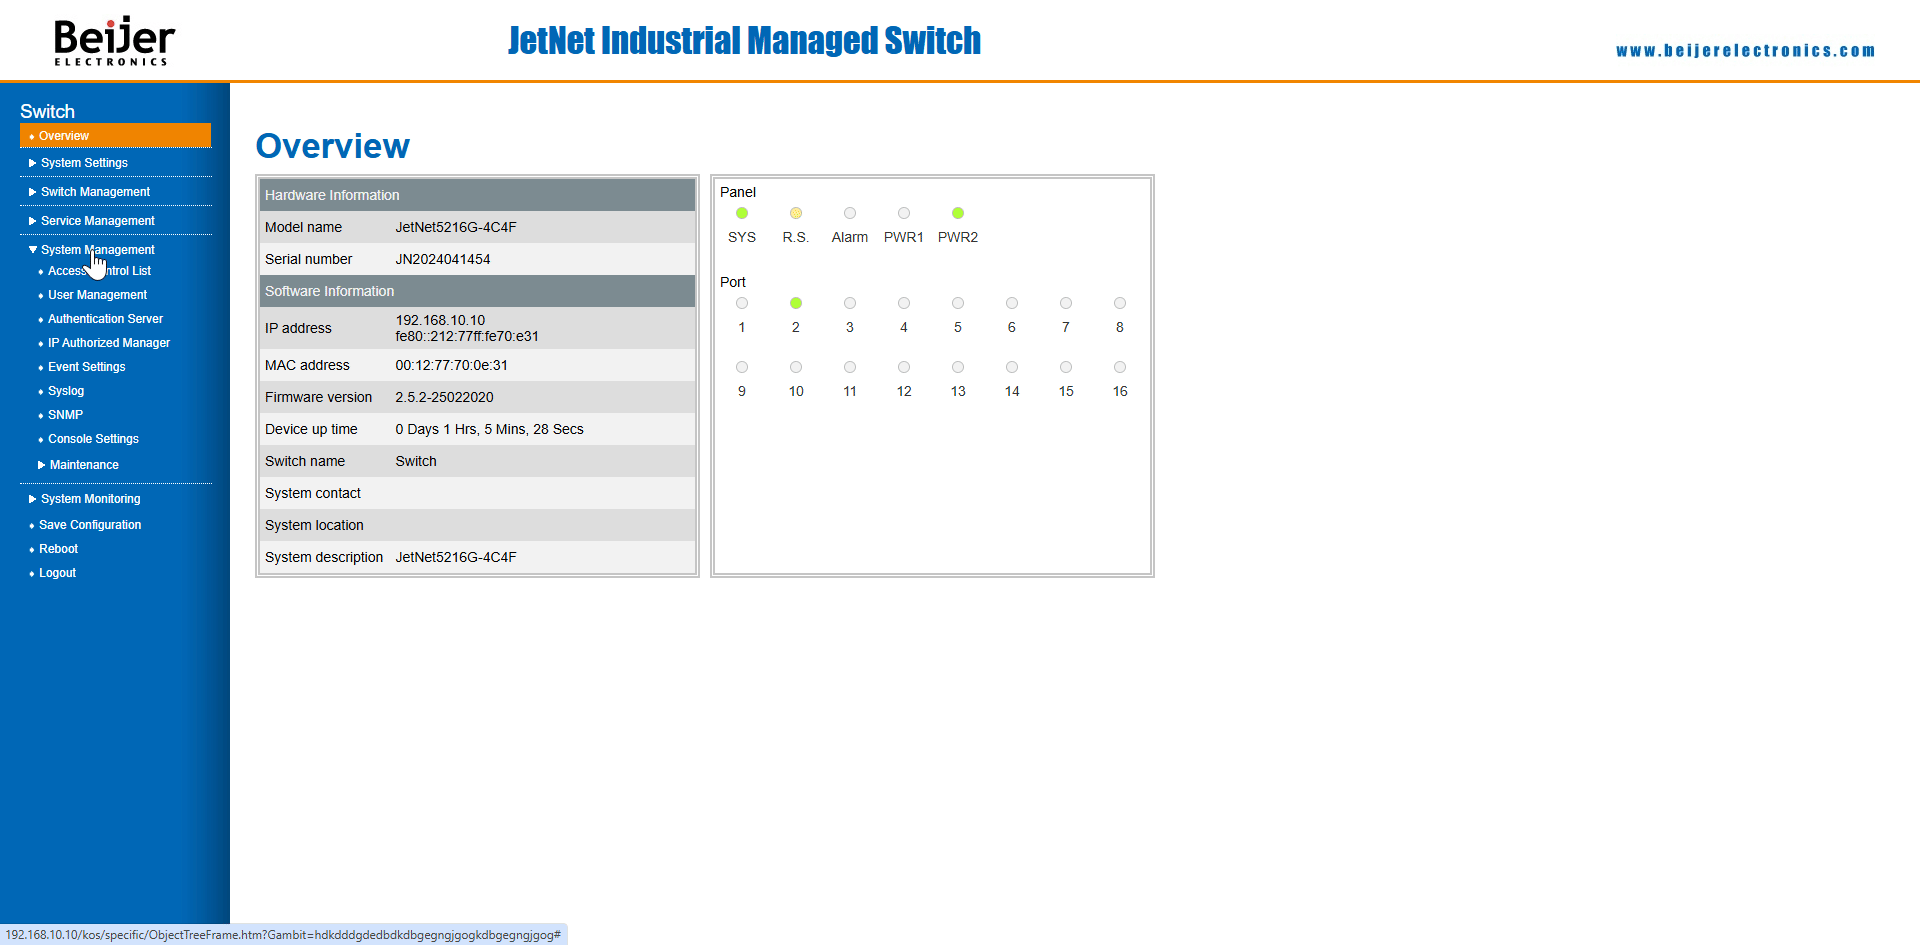Click the Switch name value

pos(416,461)
